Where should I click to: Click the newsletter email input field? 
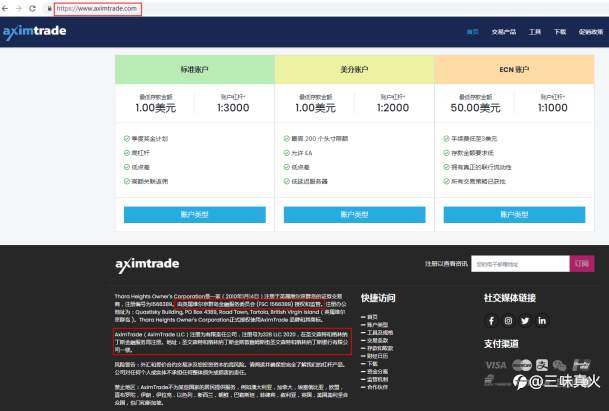(x=520, y=264)
